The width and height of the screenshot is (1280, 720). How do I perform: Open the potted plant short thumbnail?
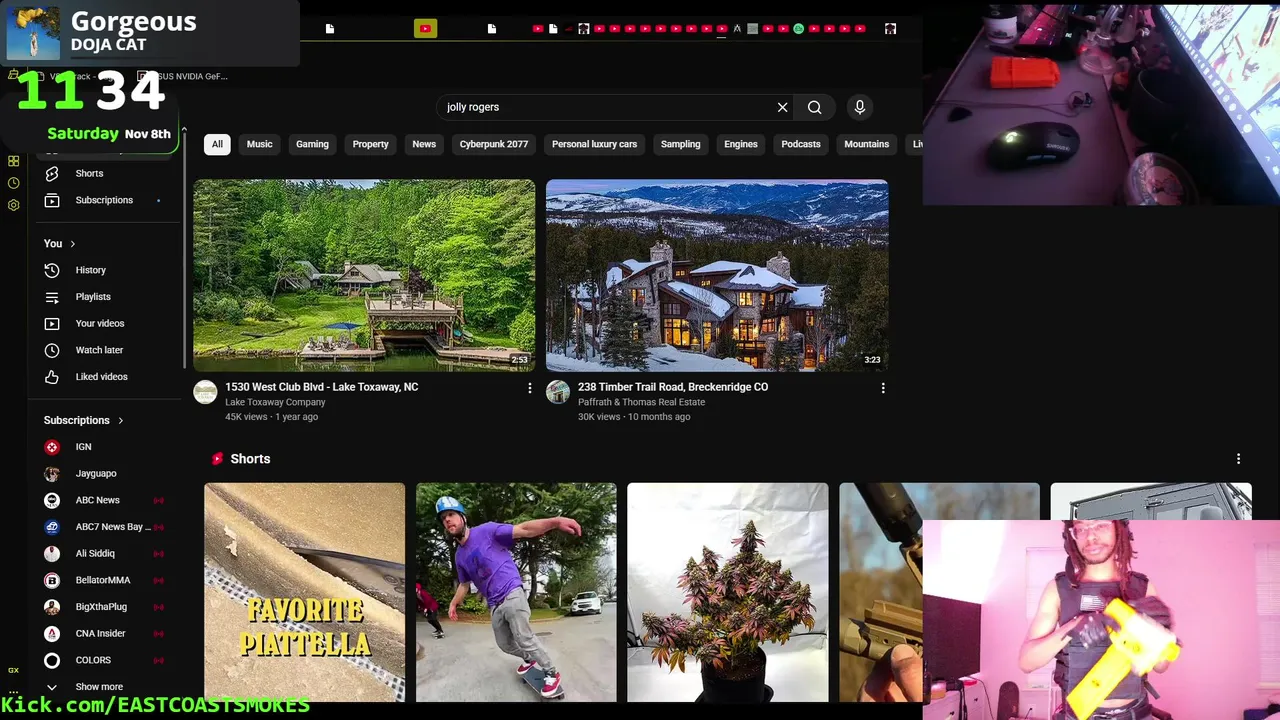click(728, 592)
